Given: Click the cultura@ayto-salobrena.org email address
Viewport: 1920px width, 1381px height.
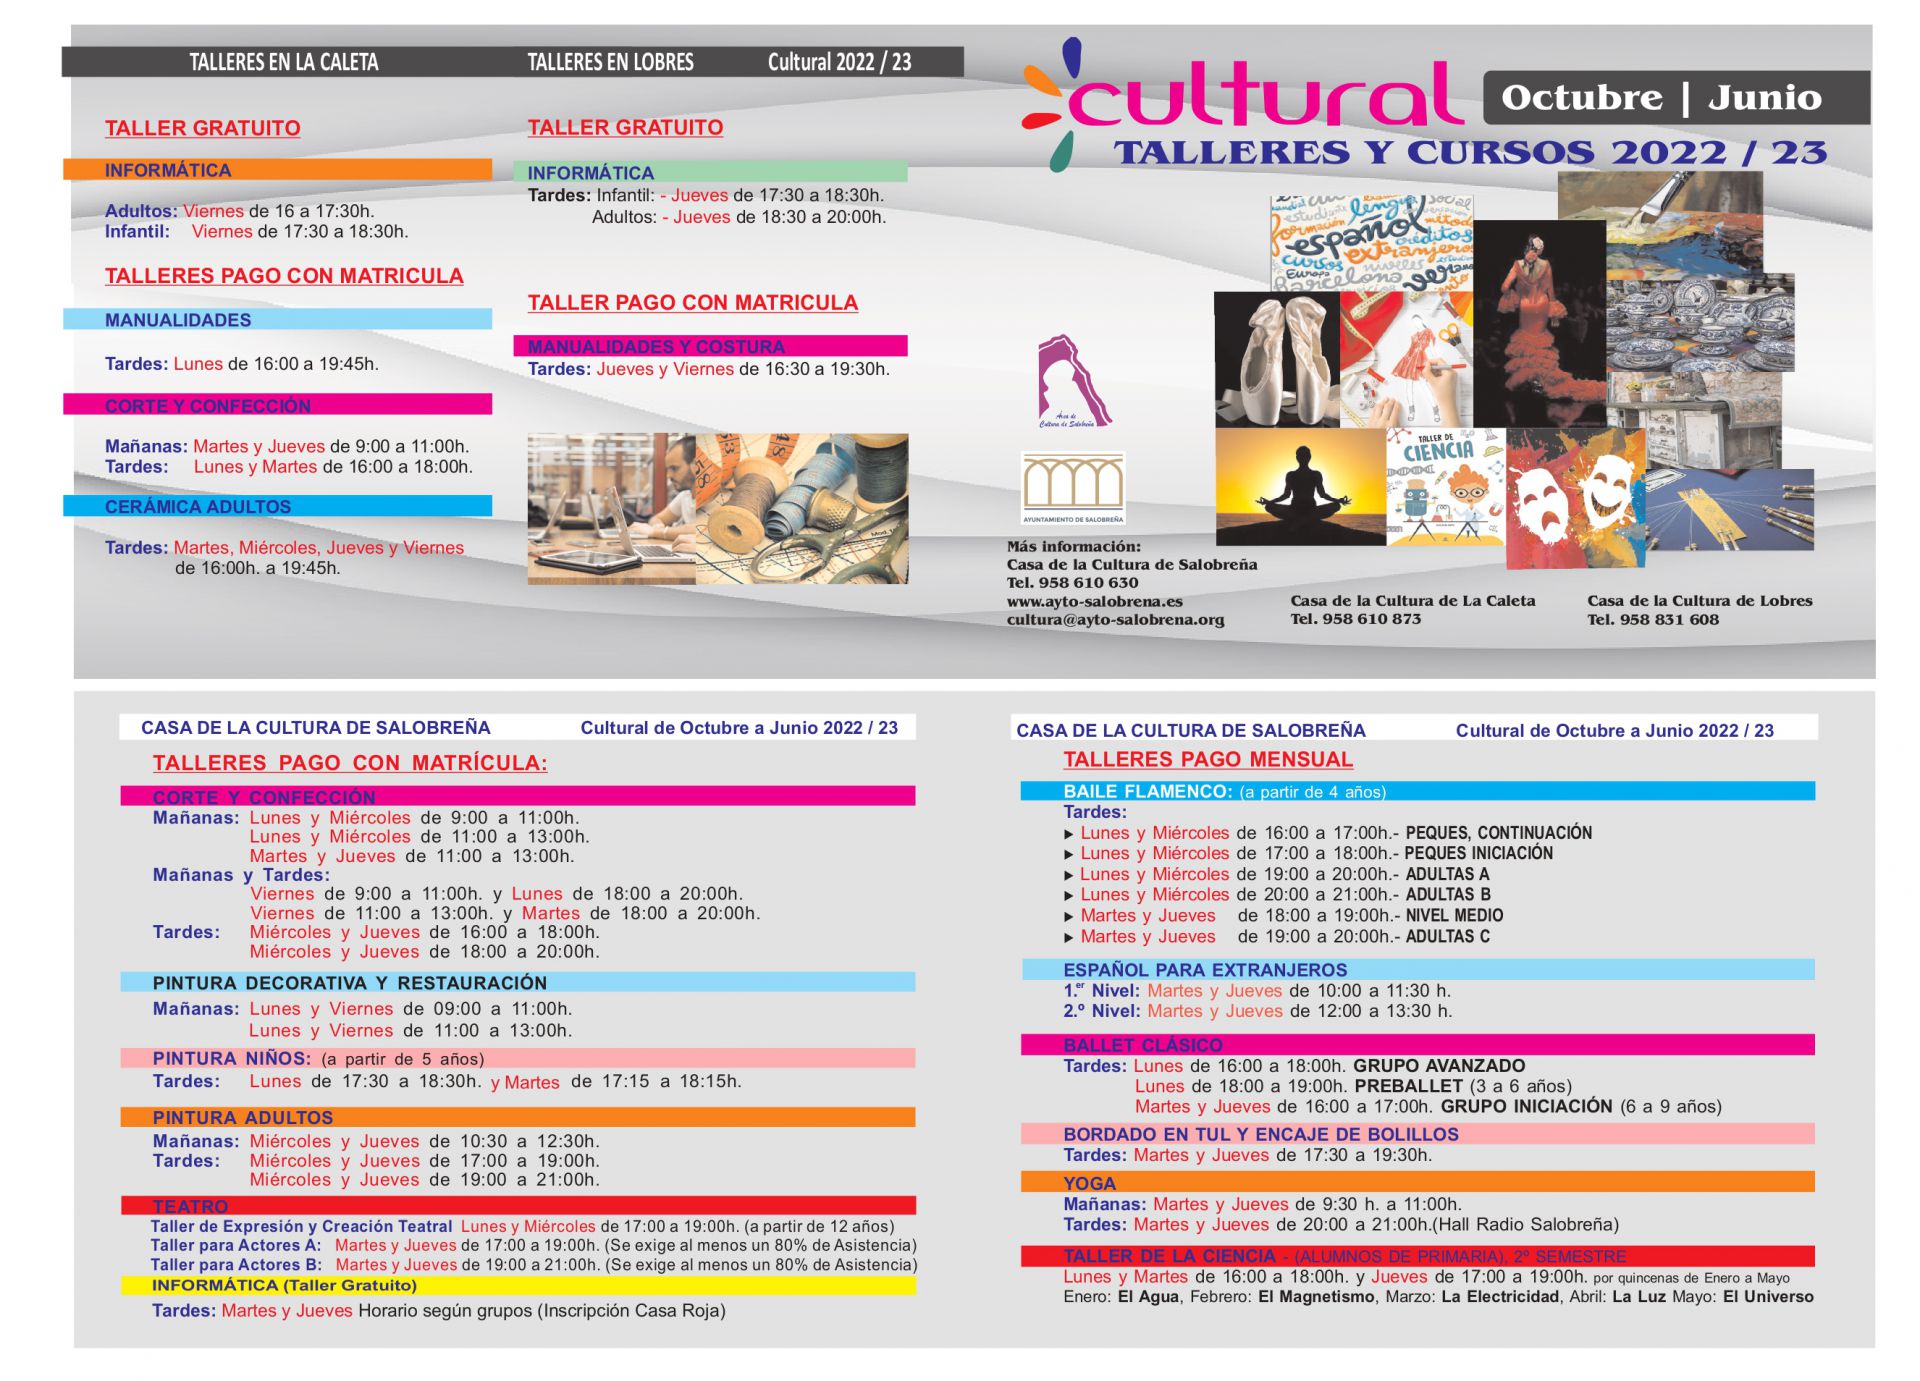Looking at the screenshot, I should click(x=1115, y=619).
